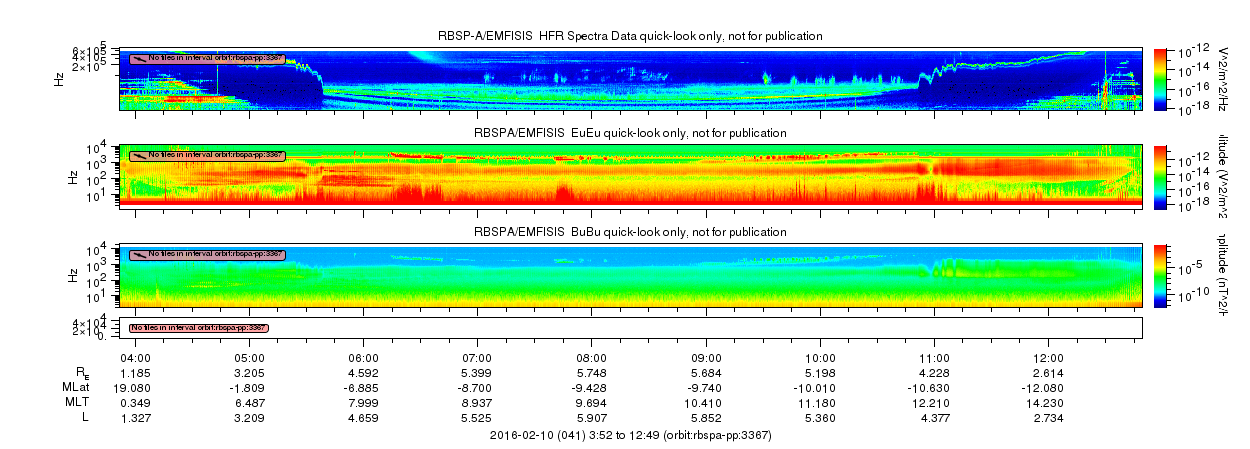The height and width of the screenshot is (449, 1250).
Task: Click the date range caption below the axis
Action: [x=631, y=435]
